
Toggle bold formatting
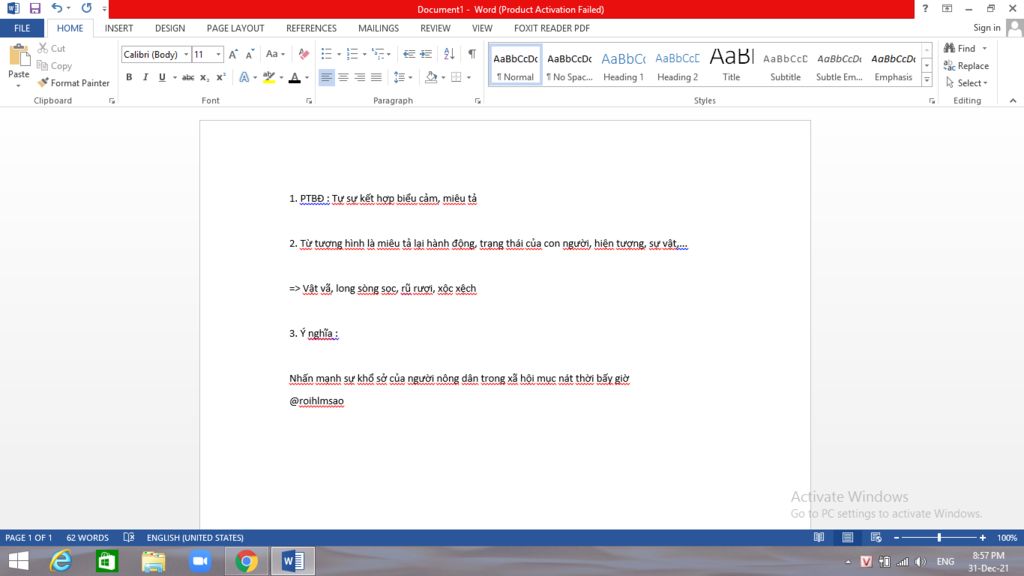point(129,77)
